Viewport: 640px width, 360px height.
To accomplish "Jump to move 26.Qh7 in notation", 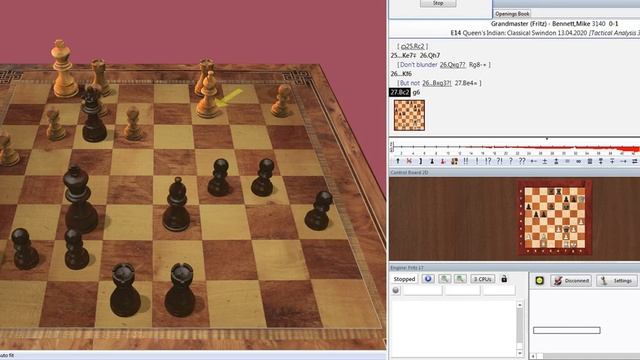I will pyautogui.click(x=430, y=55).
